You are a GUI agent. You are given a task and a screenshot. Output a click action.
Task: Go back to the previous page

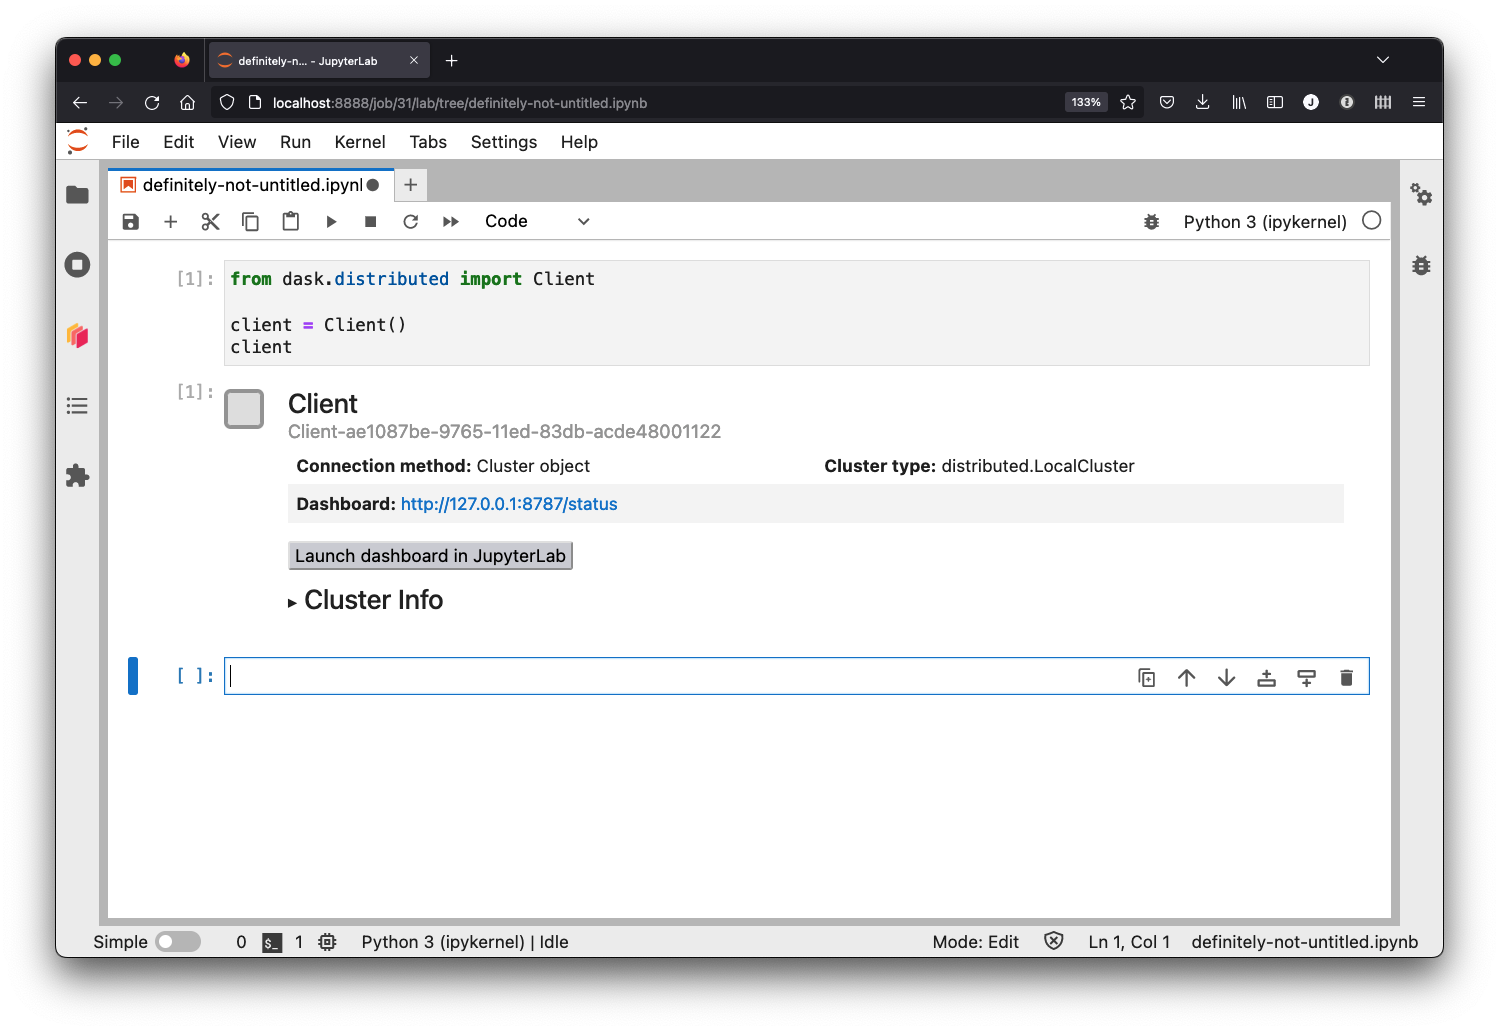(80, 102)
